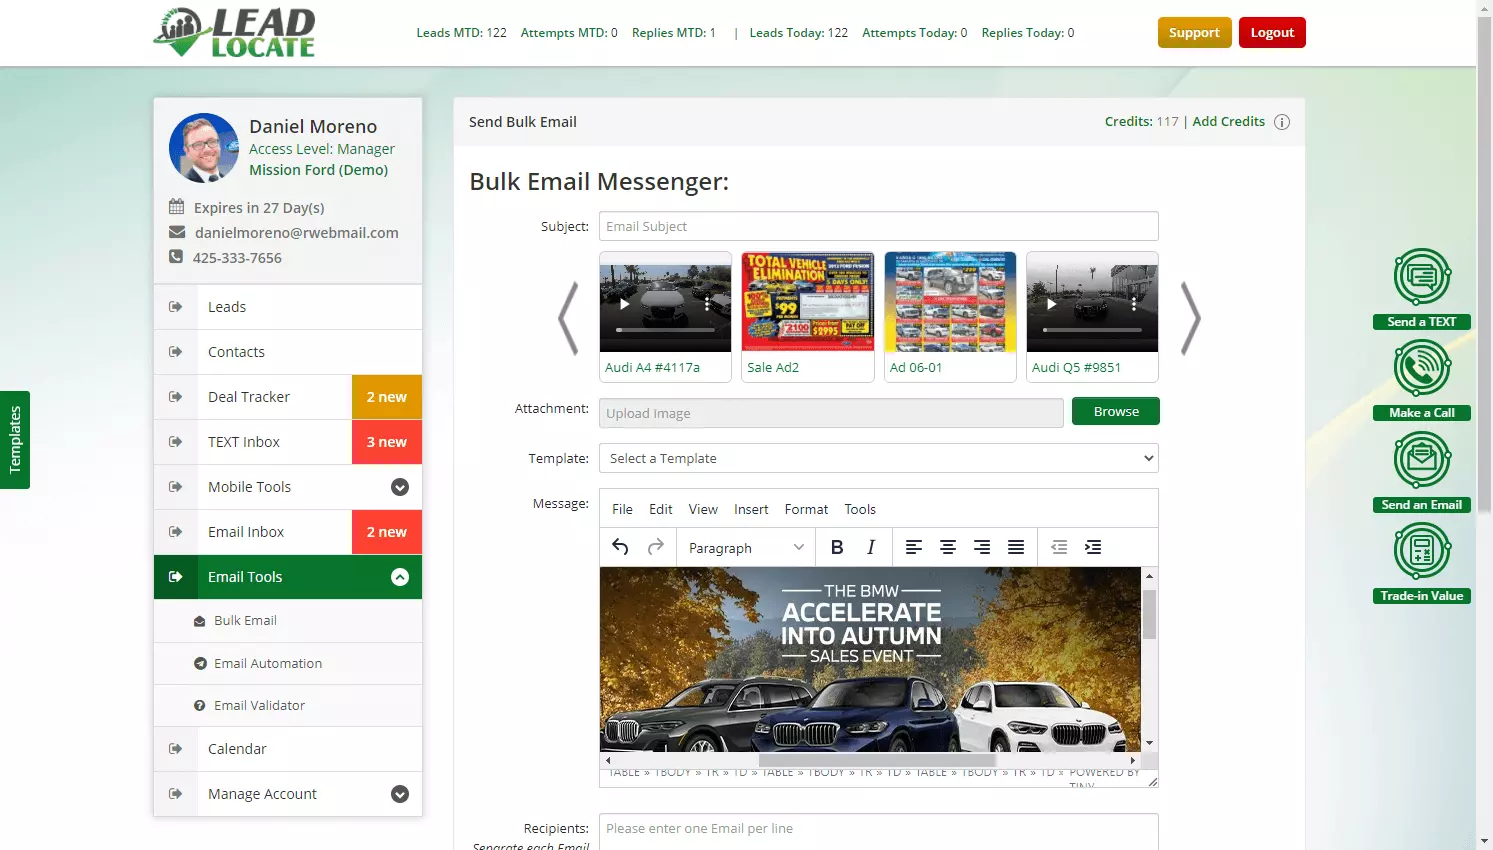Viewport: 1493px width, 850px height.
Task: Play the Audi A4 #4117a video
Action: [x=625, y=303]
